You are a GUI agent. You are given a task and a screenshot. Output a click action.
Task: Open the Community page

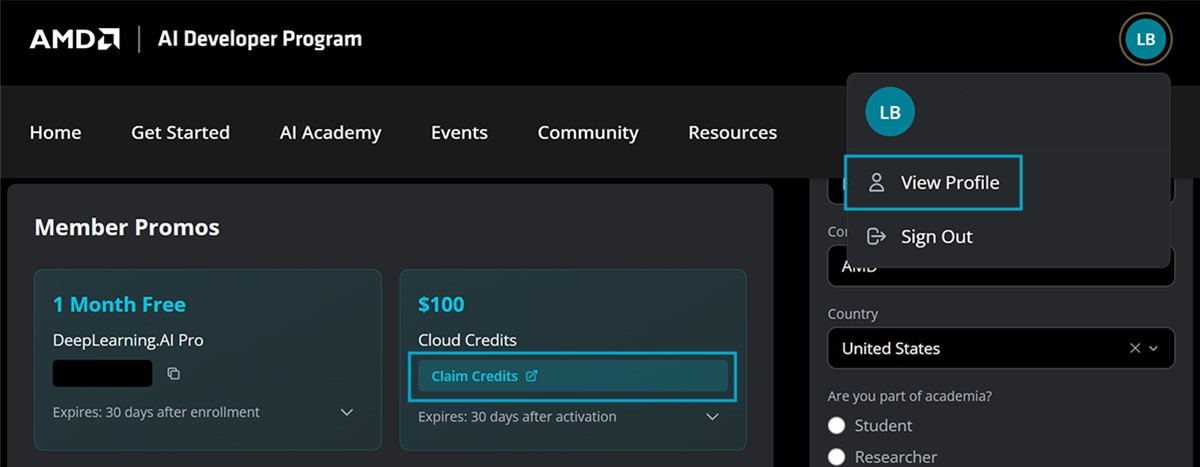tap(588, 132)
